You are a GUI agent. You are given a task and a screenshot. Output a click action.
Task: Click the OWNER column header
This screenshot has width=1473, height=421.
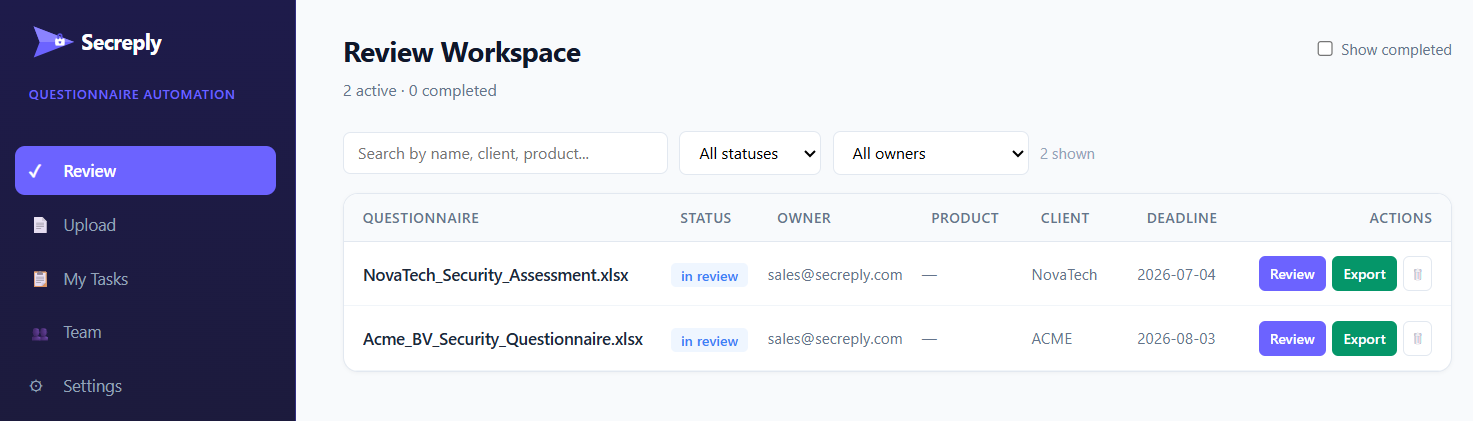tap(804, 218)
